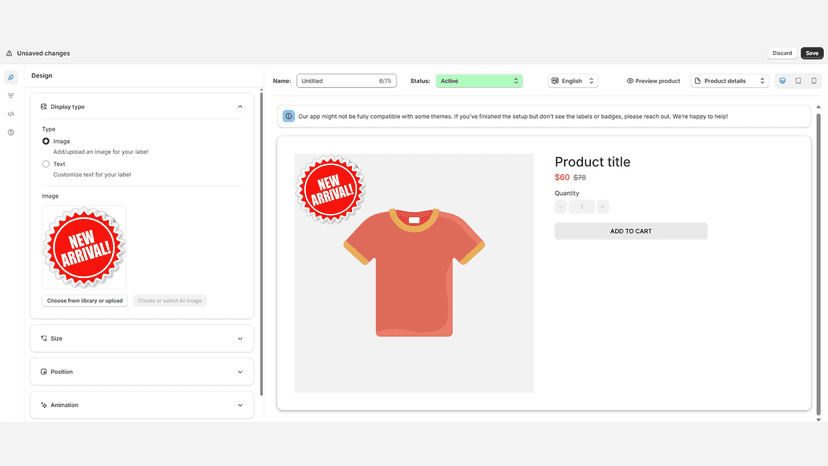
Task: Click the Position section icon
Action: point(44,371)
